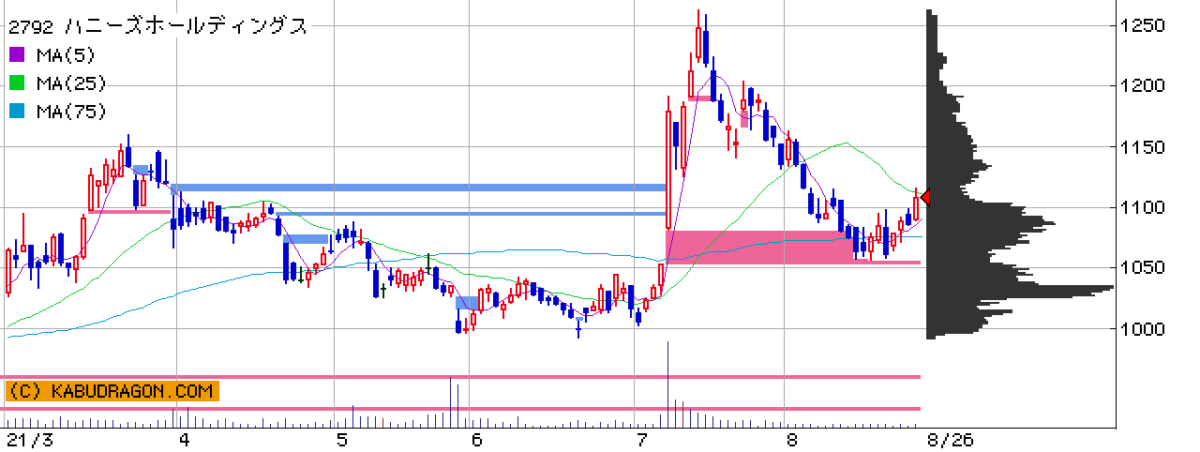Click the MA(75) legend label
Viewport: 1200px width, 452px height.
pos(70,112)
